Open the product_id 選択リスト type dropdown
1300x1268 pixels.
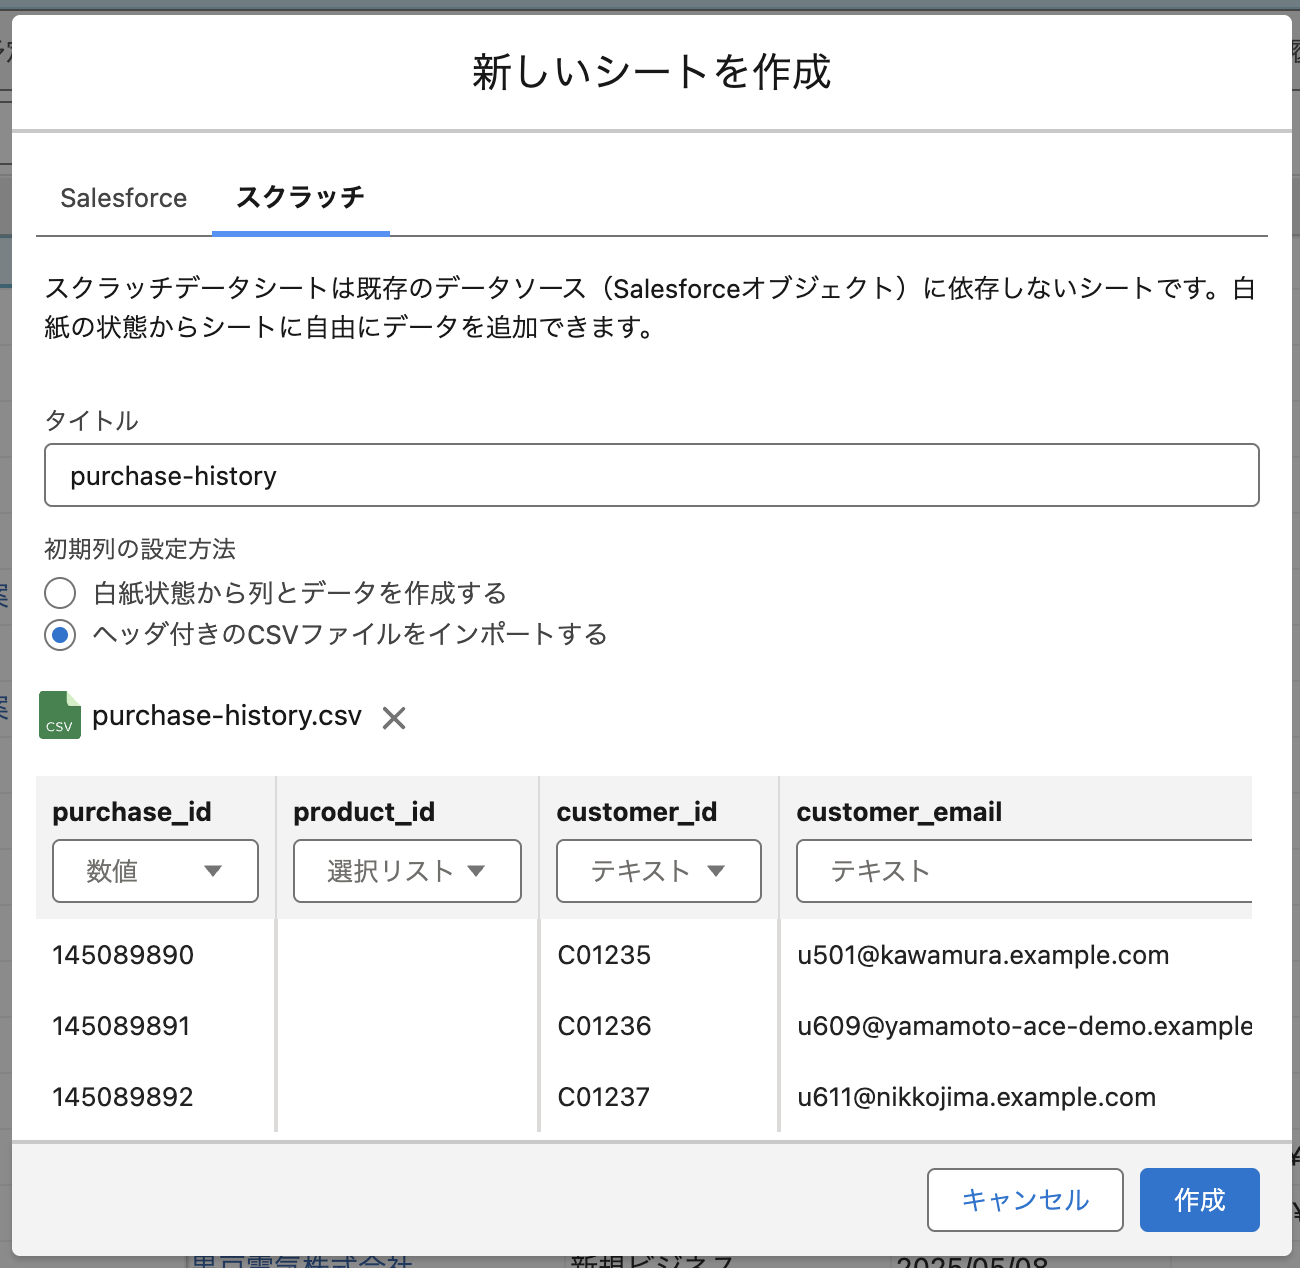pos(407,871)
